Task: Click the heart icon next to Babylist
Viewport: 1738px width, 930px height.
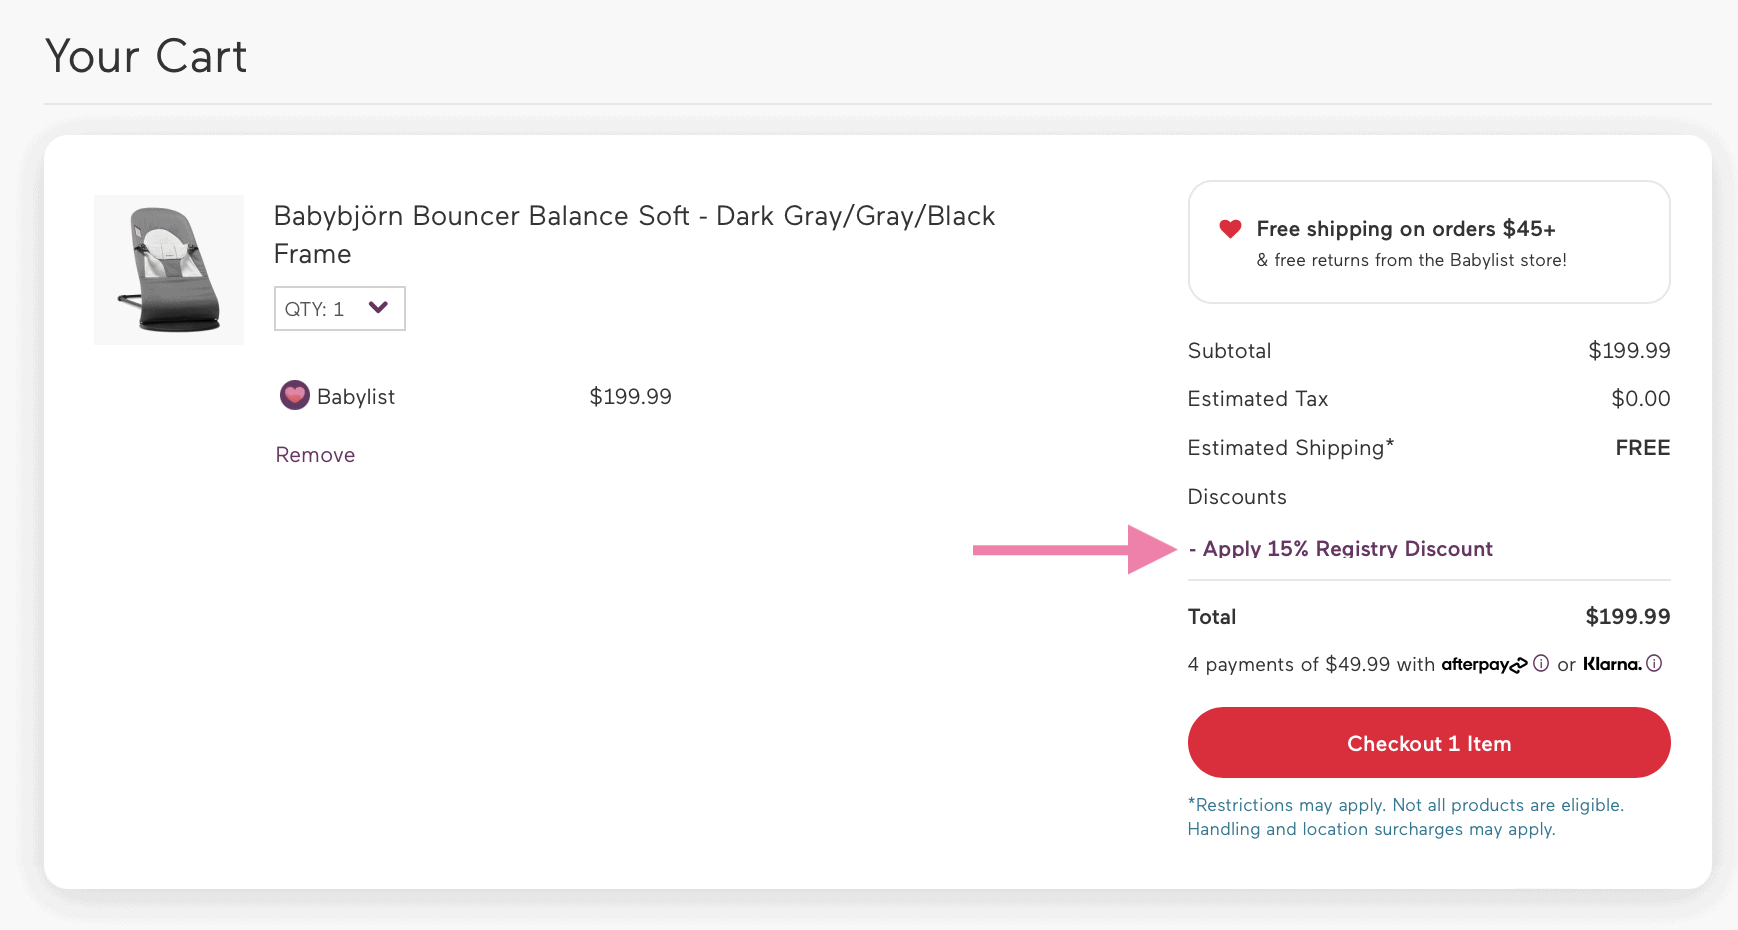Action: click(294, 395)
